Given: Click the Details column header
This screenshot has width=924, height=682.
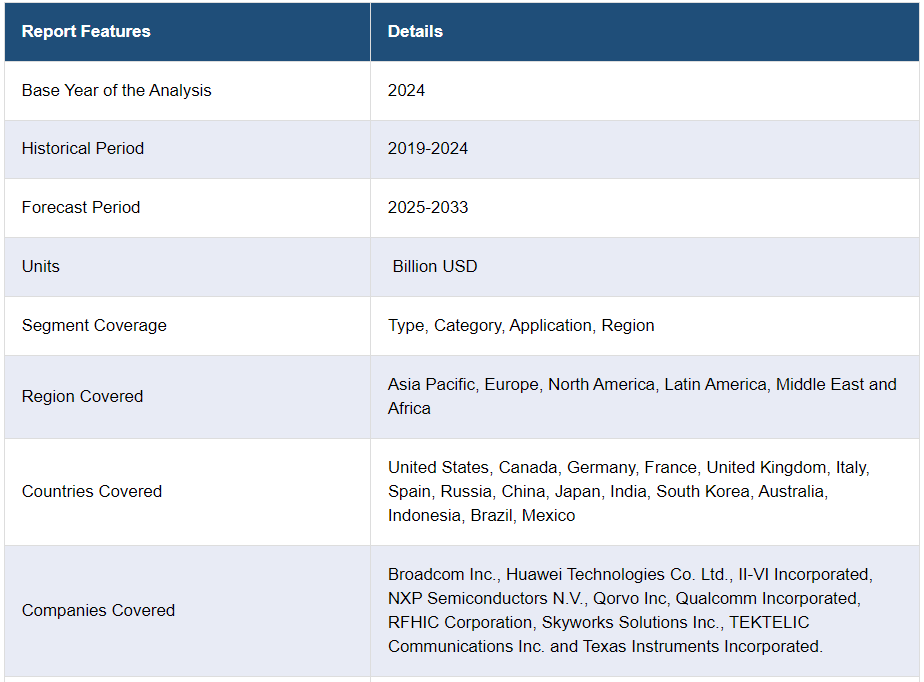Looking at the screenshot, I should tap(415, 31).
